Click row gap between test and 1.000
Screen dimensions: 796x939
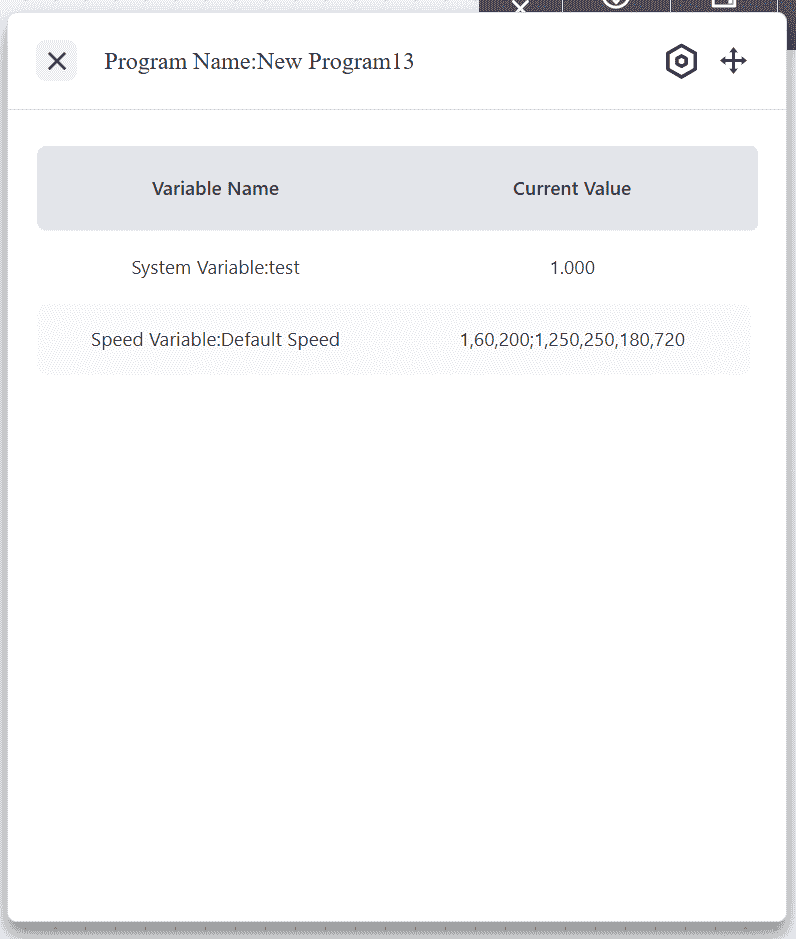(420, 268)
